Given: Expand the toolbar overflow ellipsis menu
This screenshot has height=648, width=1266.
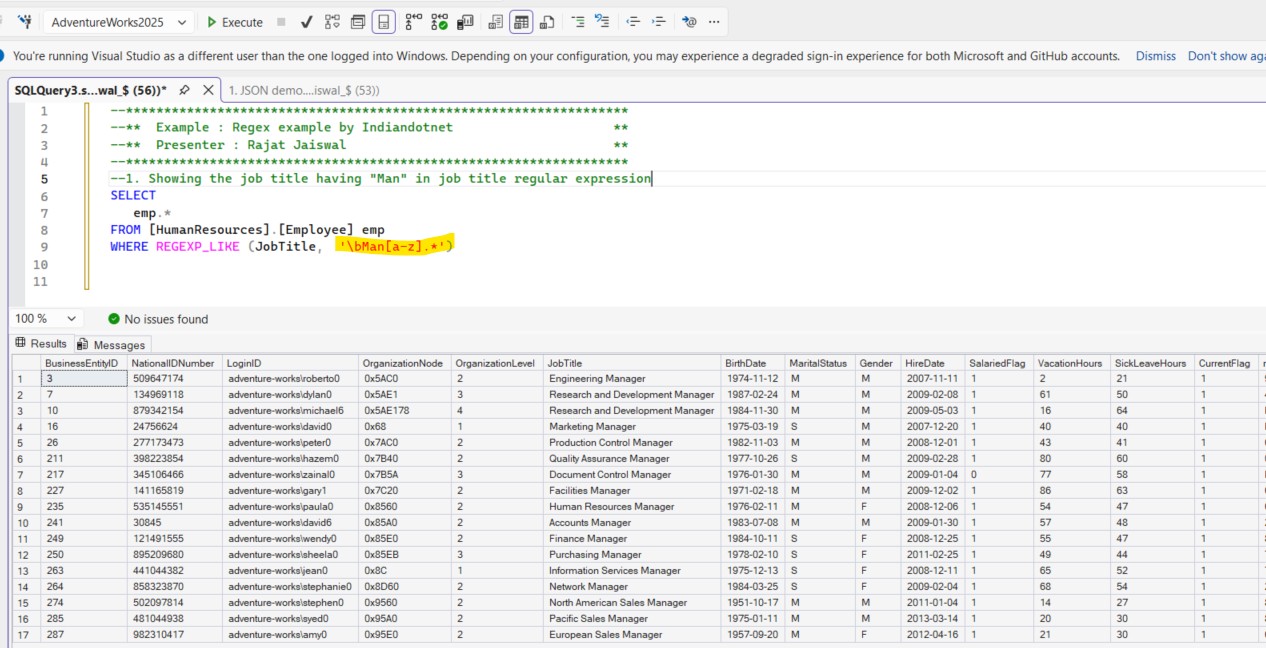Looking at the screenshot, I should (x=713, y=21).
